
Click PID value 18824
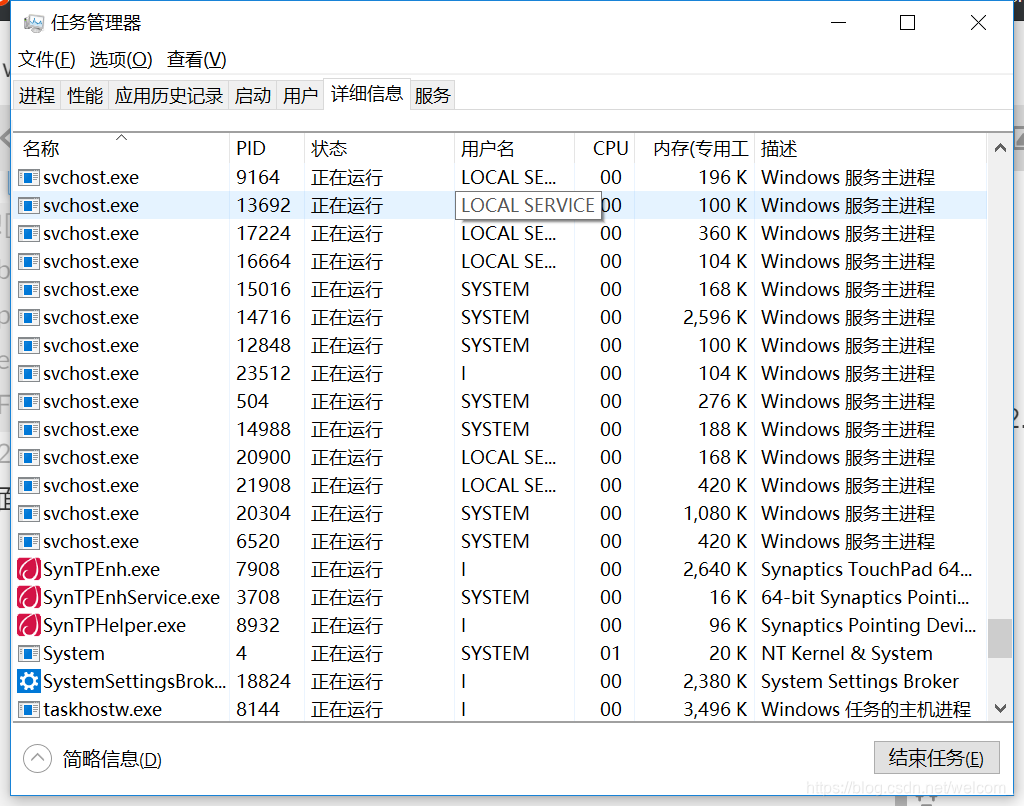pos(263,682)
